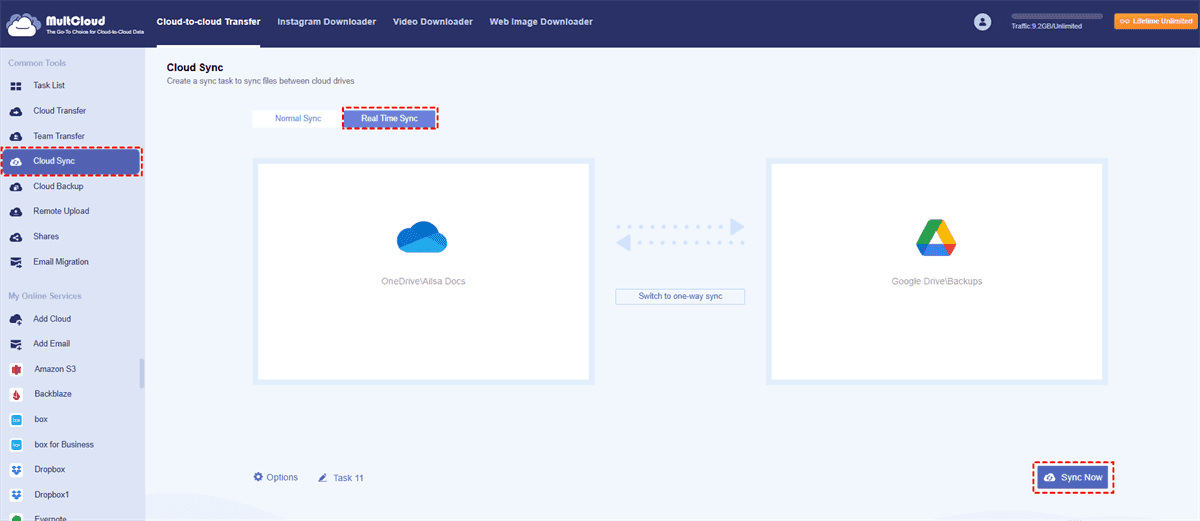Click the Amazon S3 service icon
The image size is (1200, 521).
pos(16,369)
